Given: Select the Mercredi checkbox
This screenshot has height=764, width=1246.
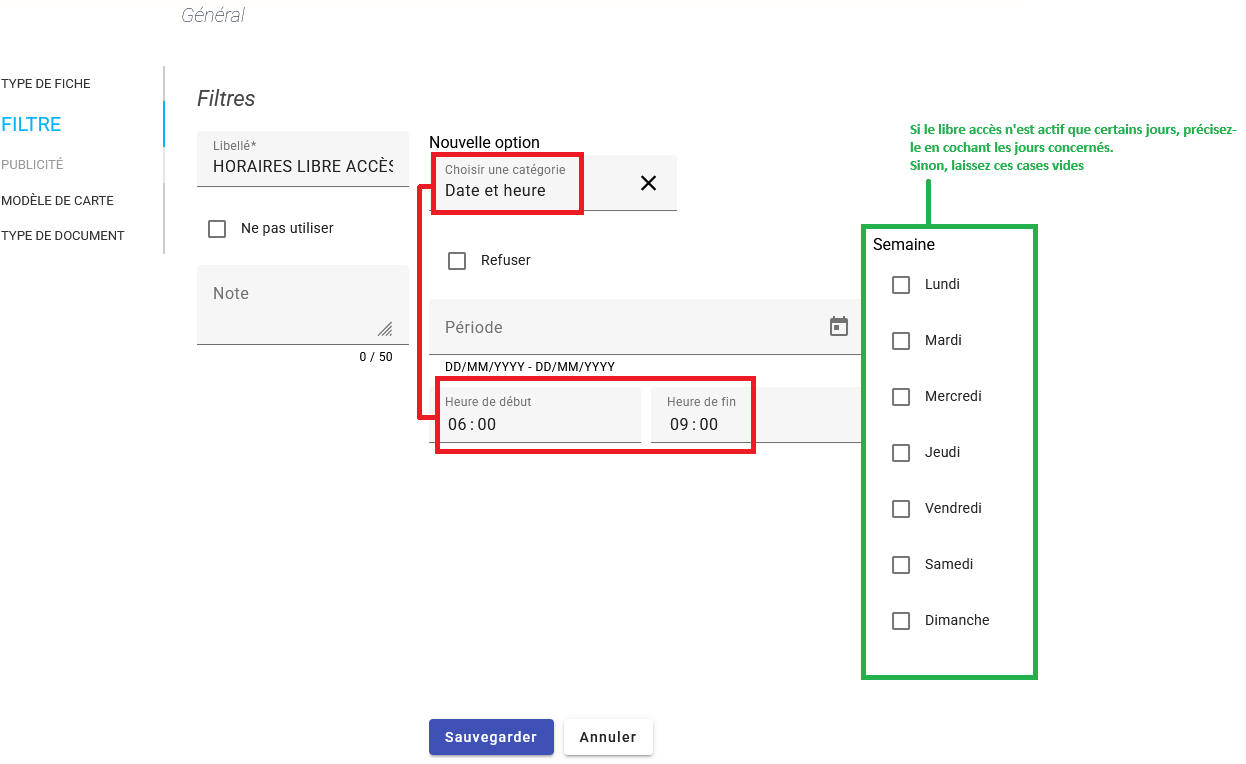Looking at the screenshot, I should click(x=901, y=397).
